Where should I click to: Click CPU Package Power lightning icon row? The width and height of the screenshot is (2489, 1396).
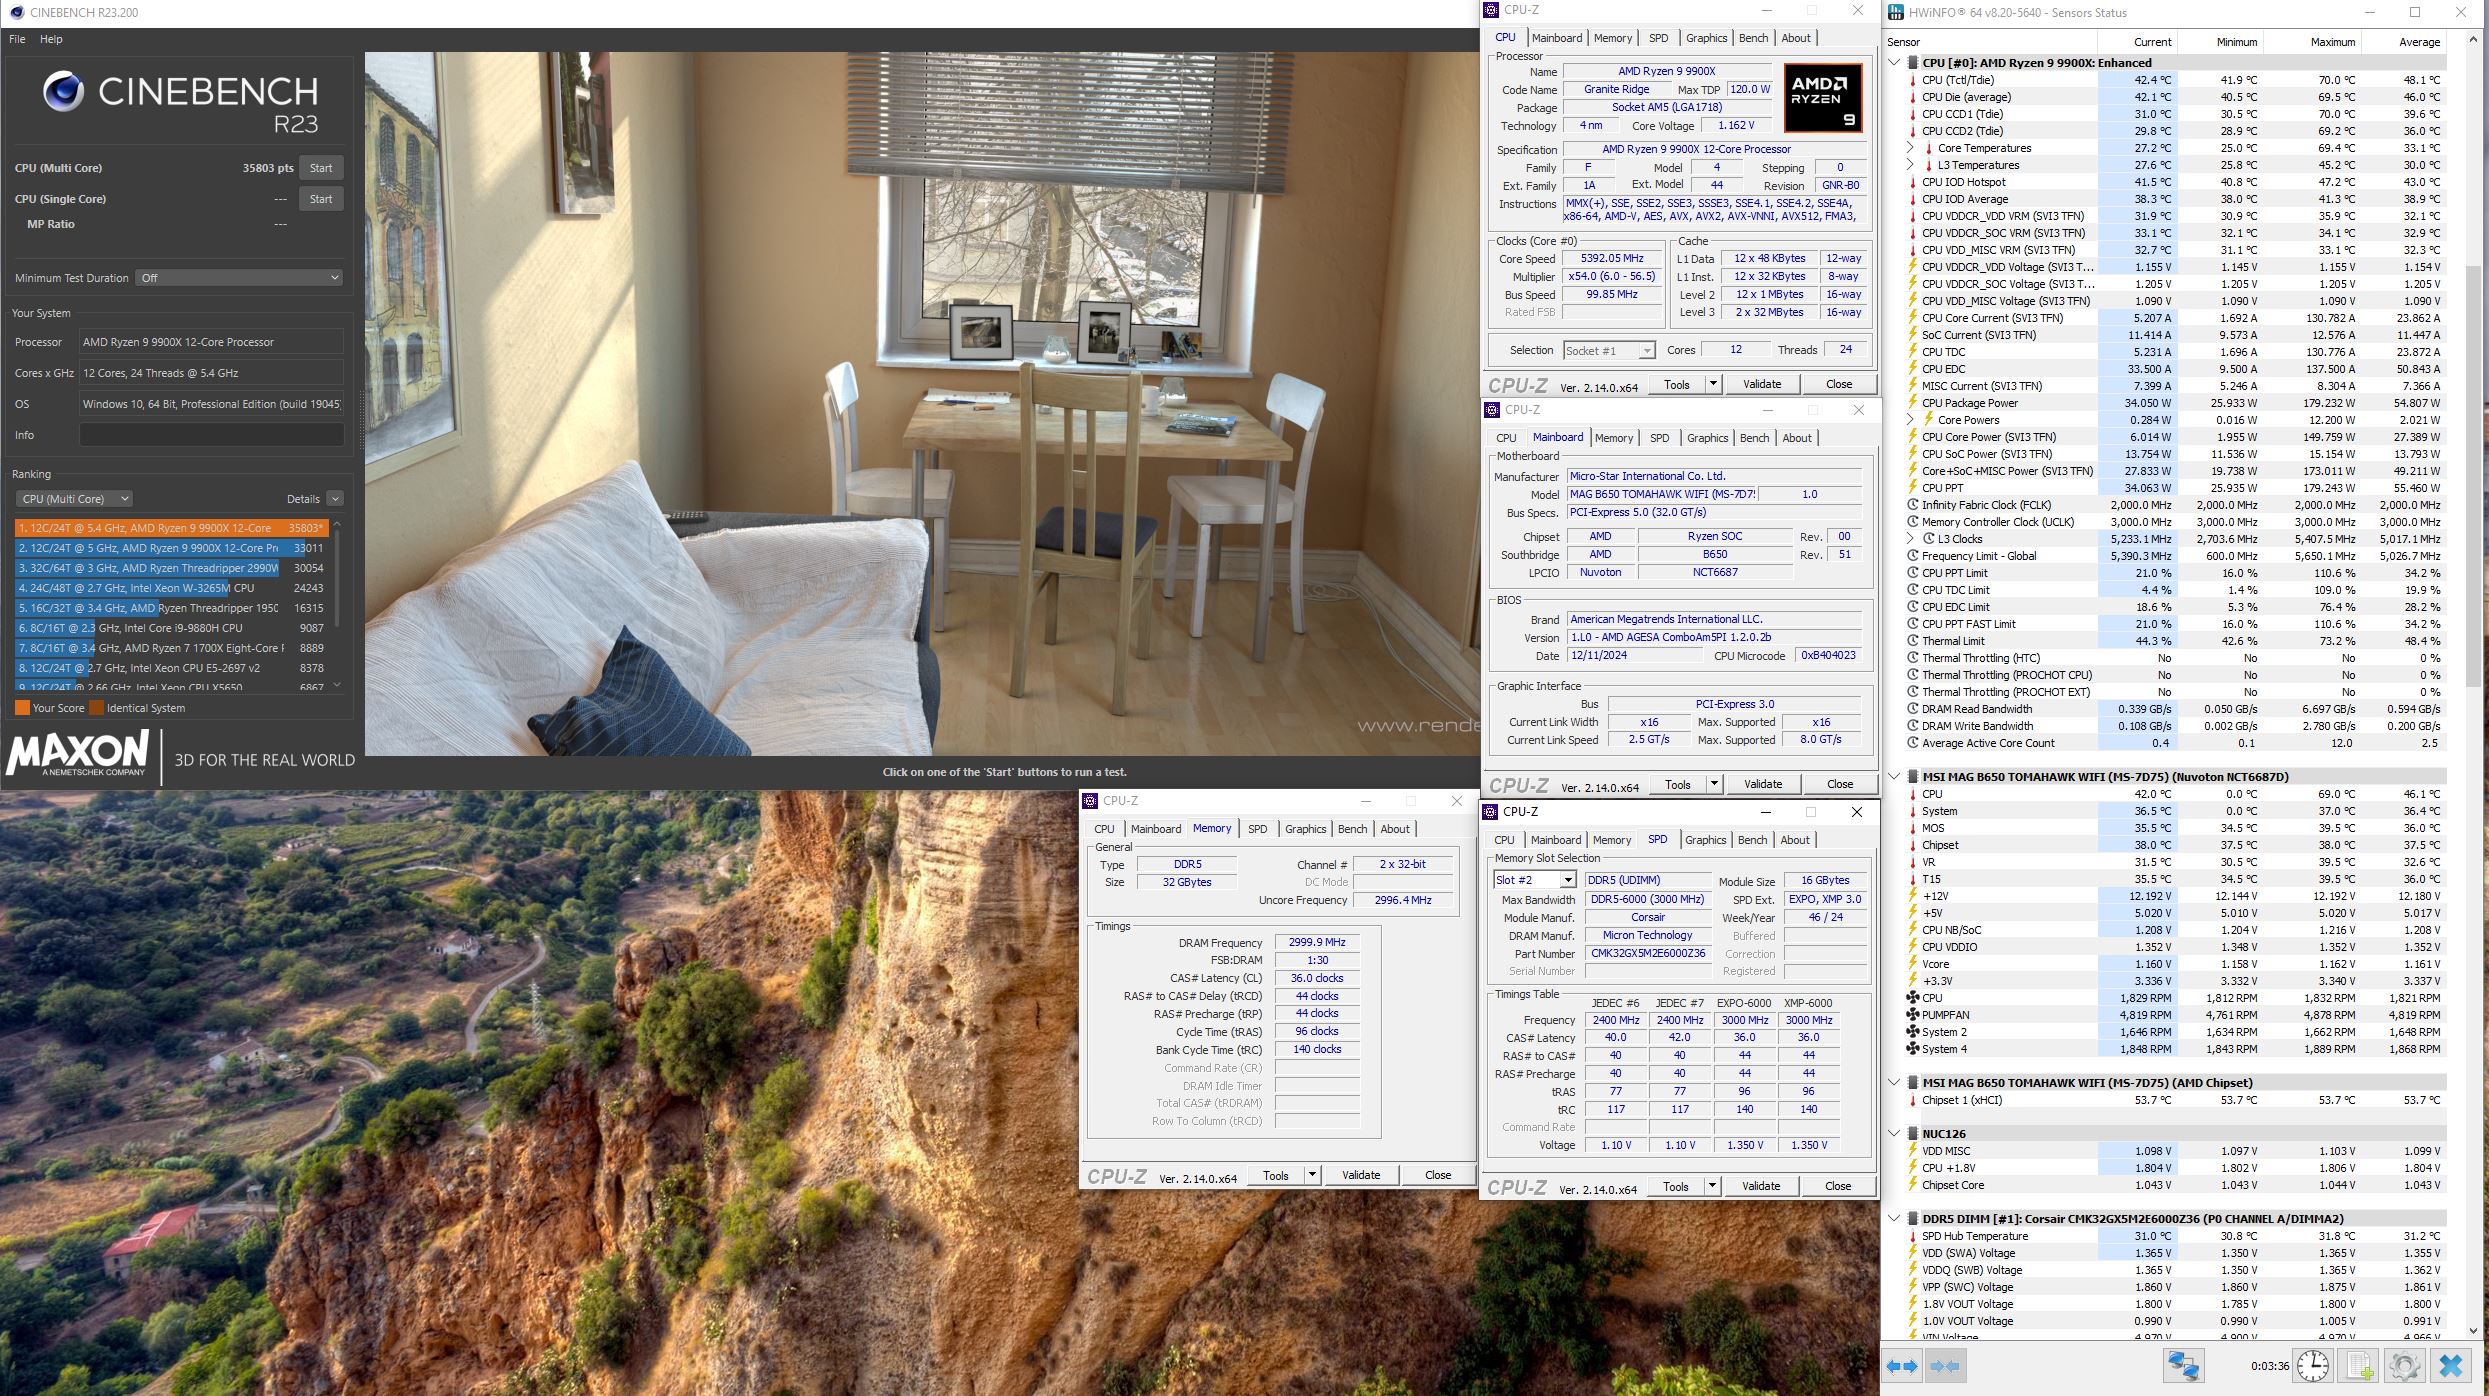(1912, 403)
